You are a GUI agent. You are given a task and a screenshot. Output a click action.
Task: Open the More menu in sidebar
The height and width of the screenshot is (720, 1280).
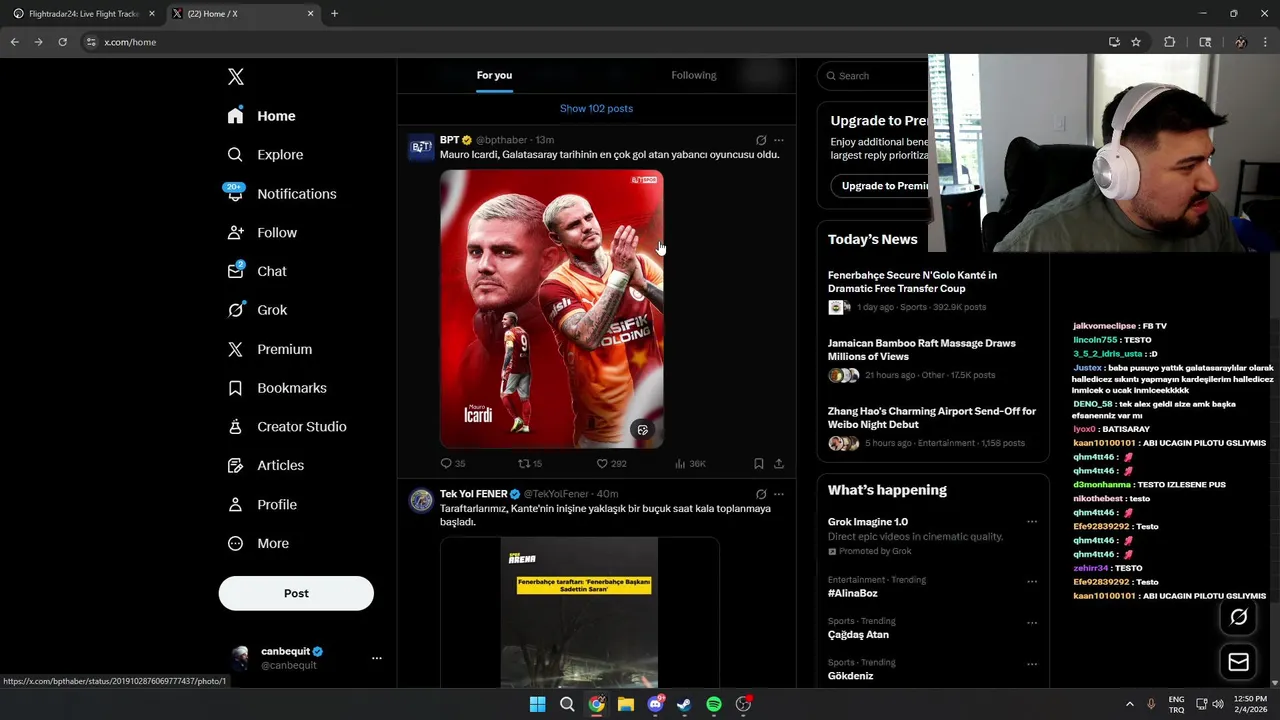click(x=259, y=544)
